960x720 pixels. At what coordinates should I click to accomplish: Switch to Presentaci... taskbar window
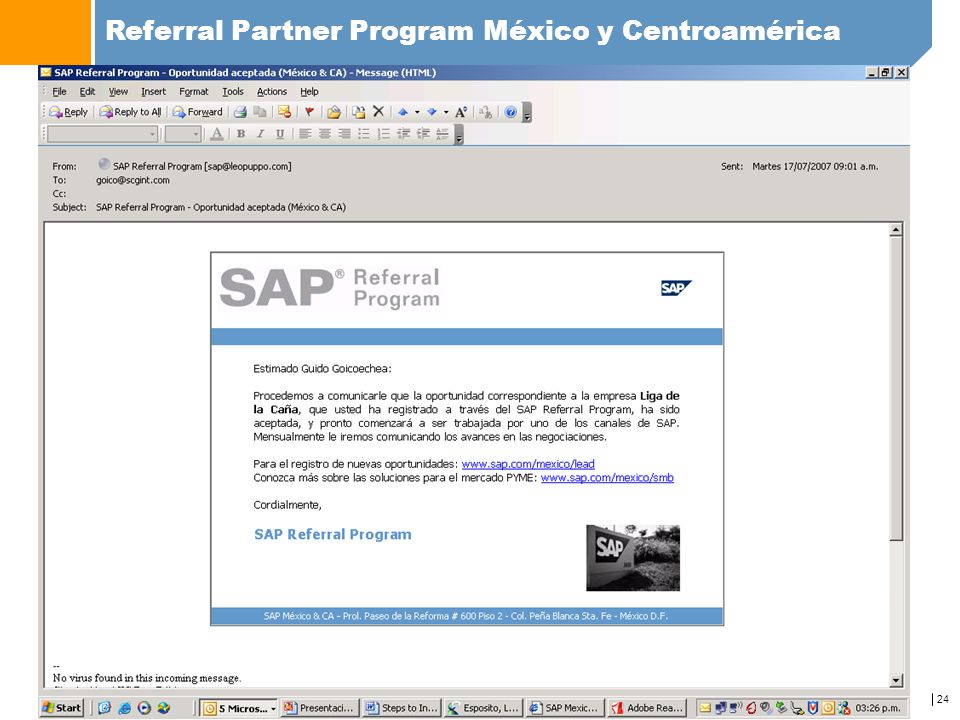point(320,708)
